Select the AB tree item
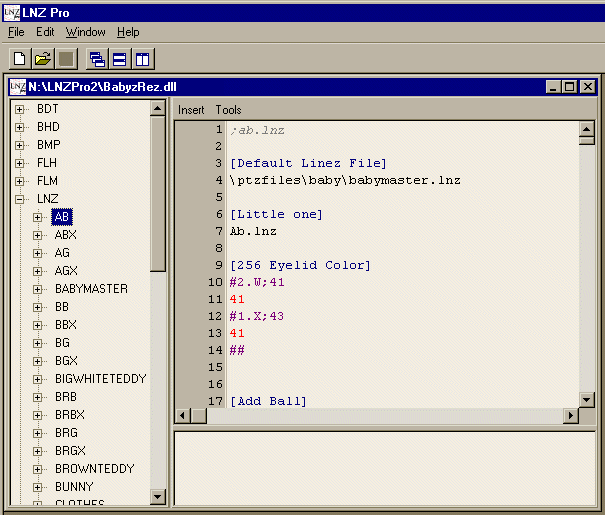This screenshot has height=515, width=605. coord(62,217)
